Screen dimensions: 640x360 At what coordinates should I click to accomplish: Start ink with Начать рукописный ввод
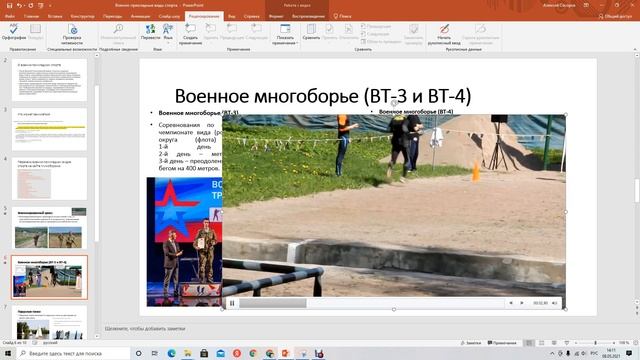pos(444,34)
